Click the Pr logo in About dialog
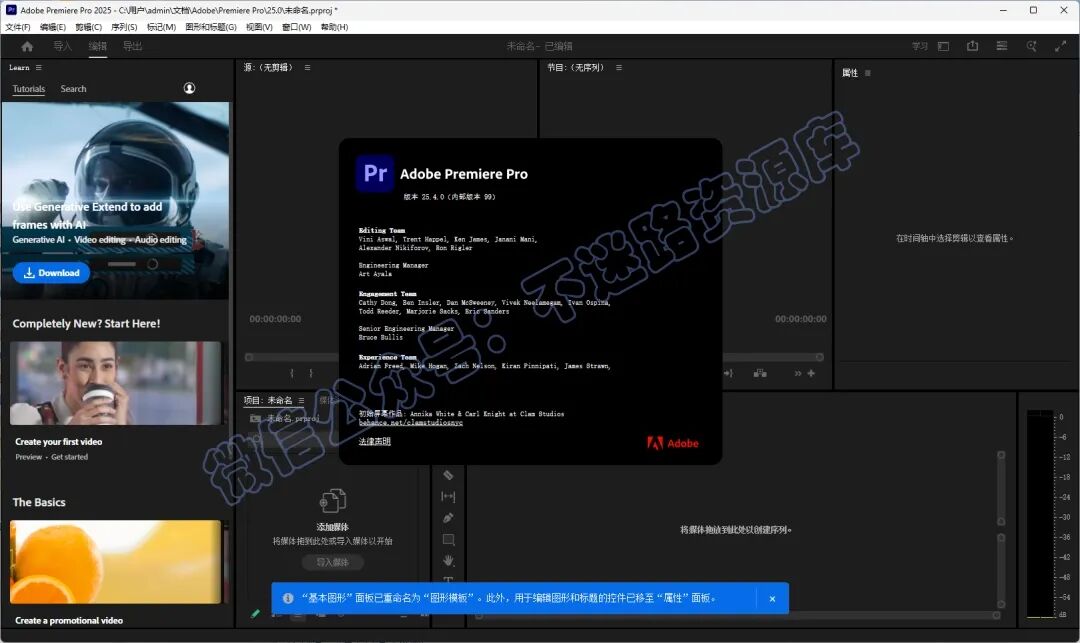Viewport: 1080px width, 643px height. click(375, 173)
